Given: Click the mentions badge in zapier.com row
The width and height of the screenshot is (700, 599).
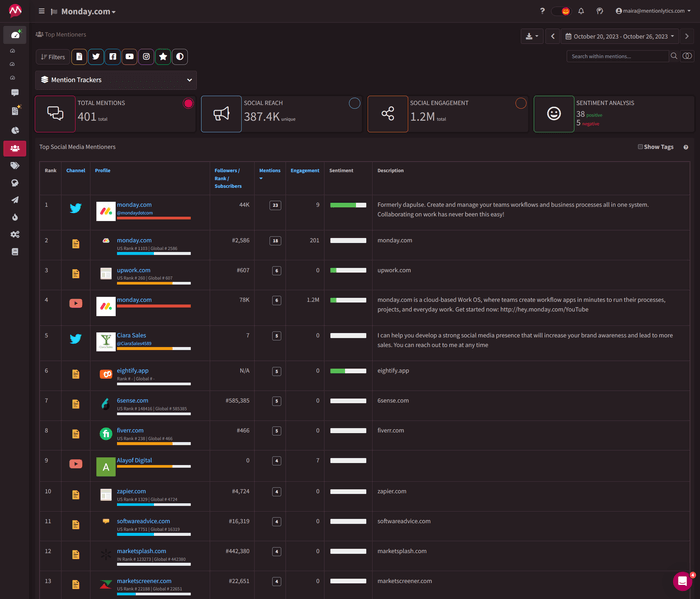Looking at the screenshot, I should pos(277,492).
